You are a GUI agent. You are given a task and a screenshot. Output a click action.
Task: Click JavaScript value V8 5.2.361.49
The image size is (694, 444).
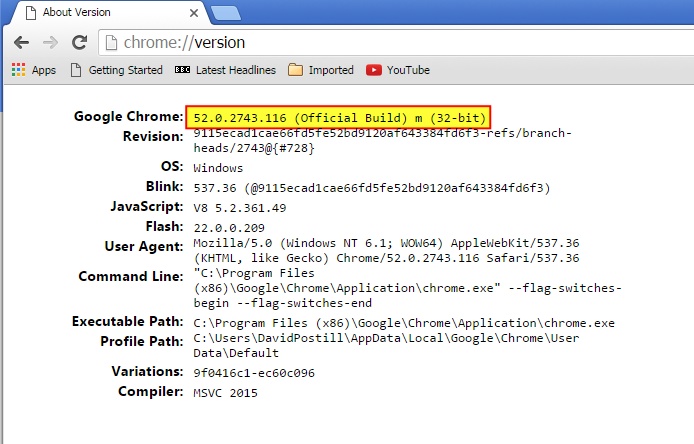coord(240,208)
